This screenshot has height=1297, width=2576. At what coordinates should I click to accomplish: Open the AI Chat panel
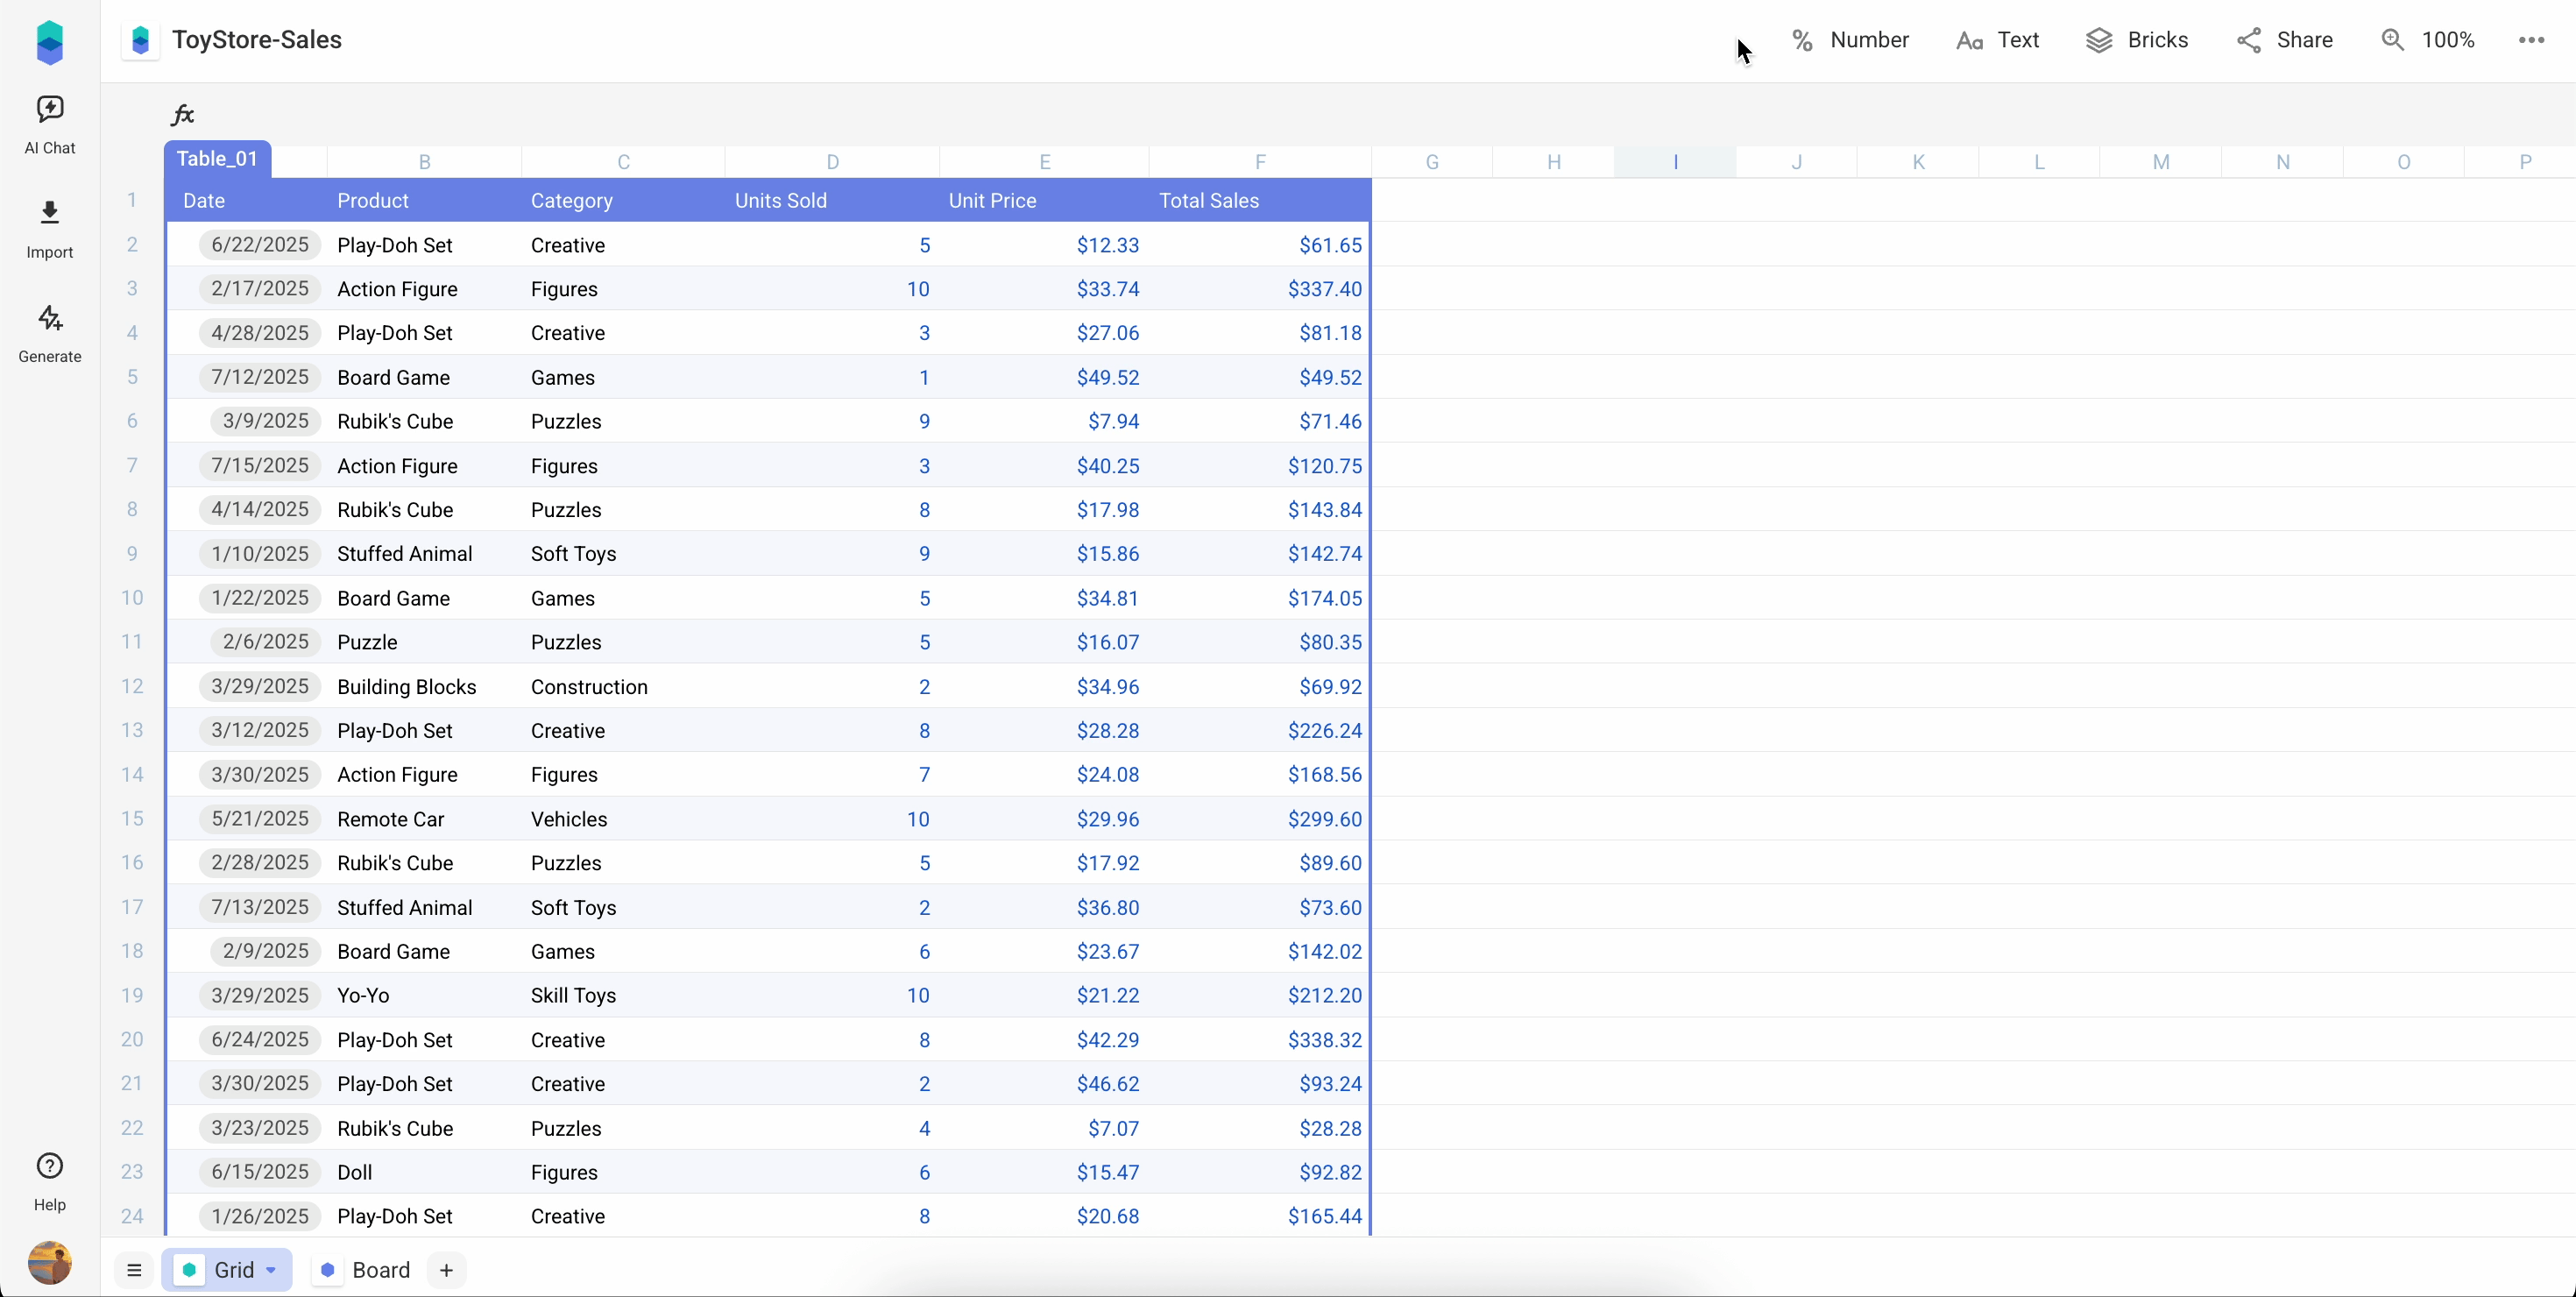(x=50, y=124)
